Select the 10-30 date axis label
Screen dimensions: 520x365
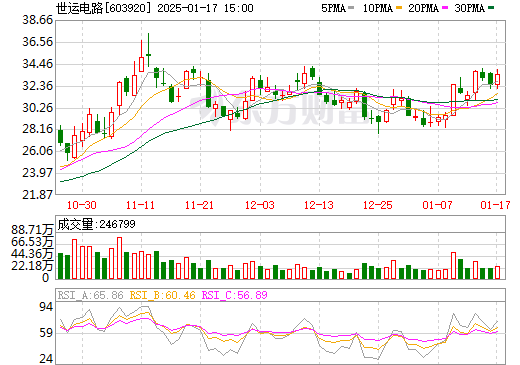(x=82, y=205)
